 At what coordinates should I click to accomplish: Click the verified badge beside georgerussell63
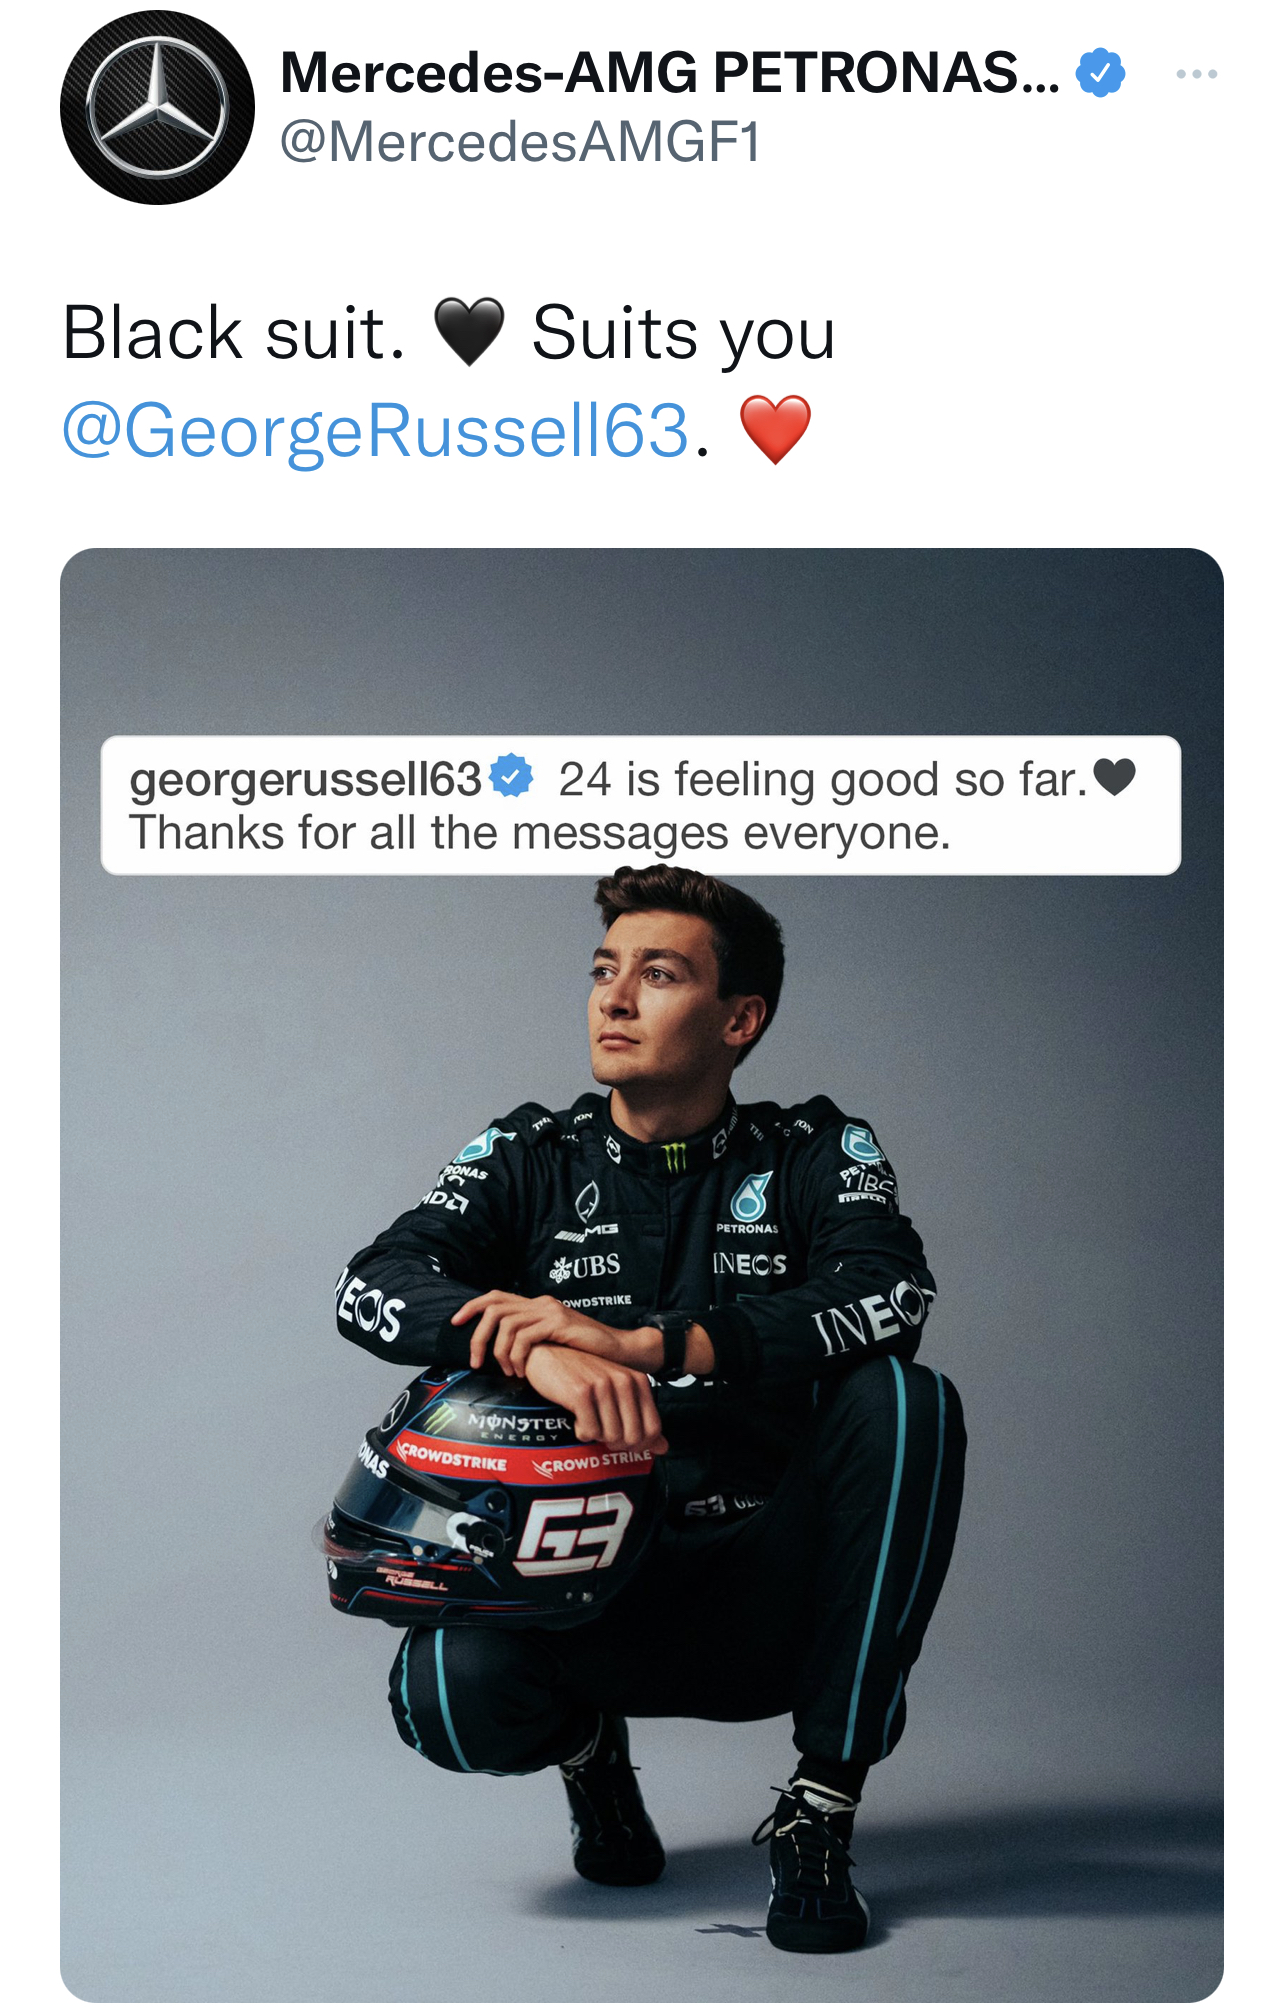[512, 777]
